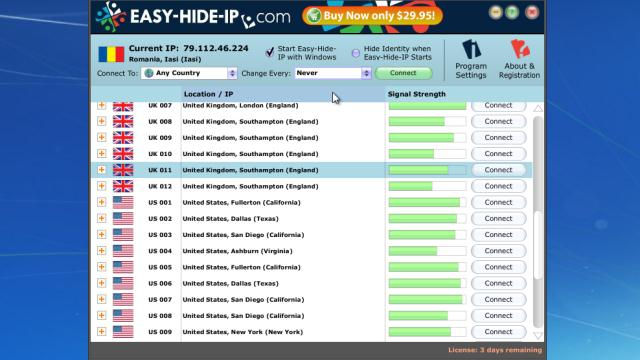Connect to US 004 Ashburn server
The height and width of the screenshot is (360, 640).
pos(498,251)
